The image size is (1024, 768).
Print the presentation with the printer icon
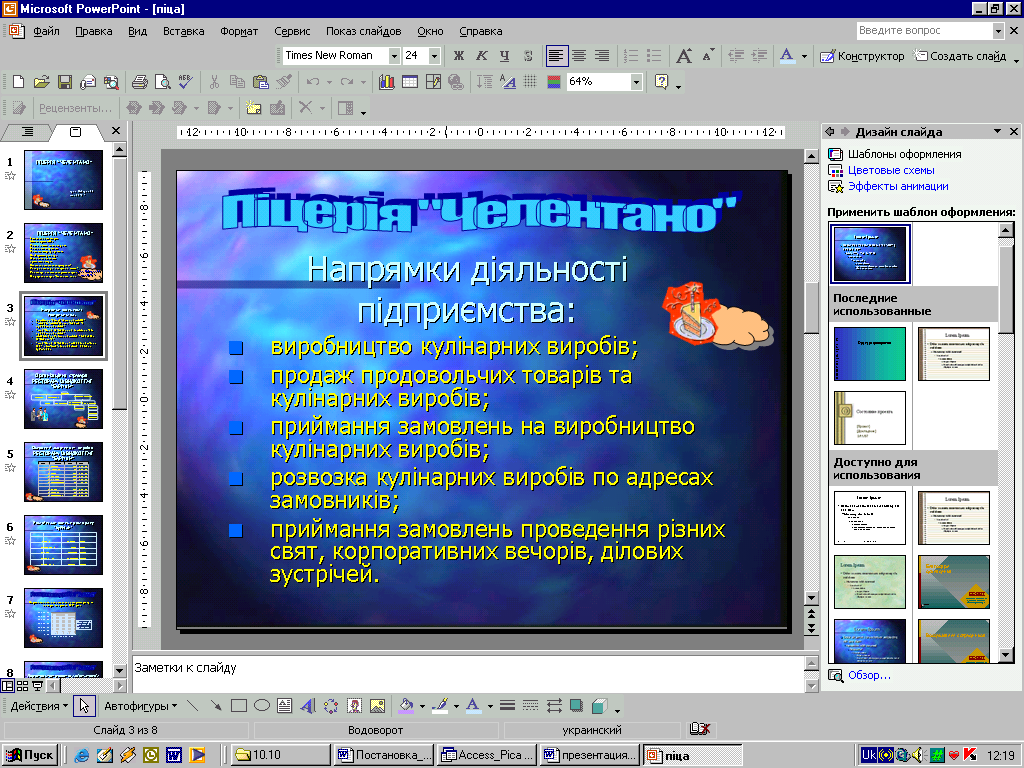click(x=139, y=82)
